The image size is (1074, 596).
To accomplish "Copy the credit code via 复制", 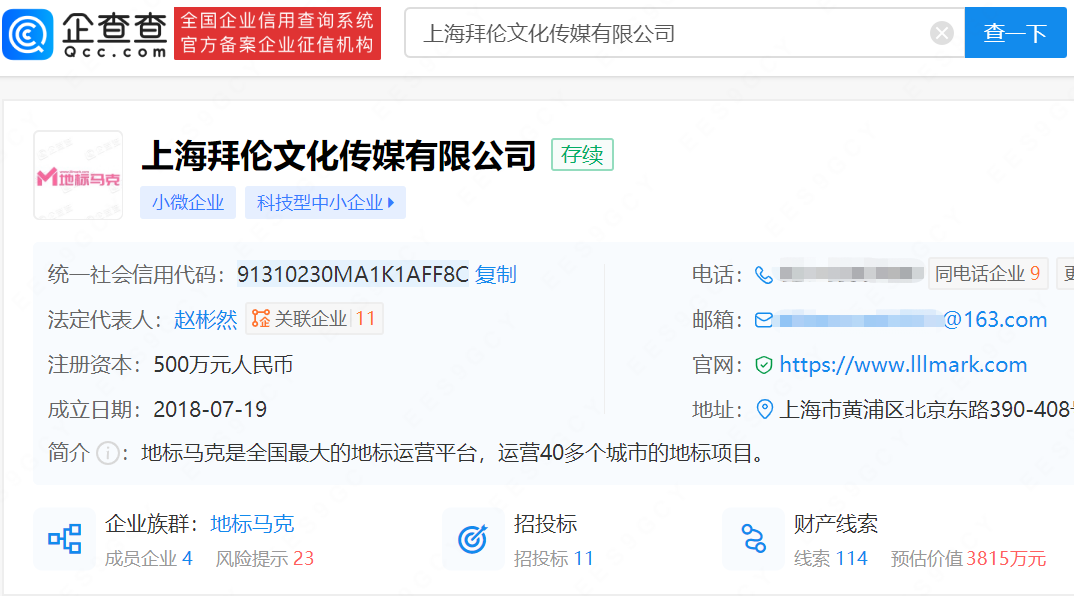I will pyautogui.click(x=496, y=275).
